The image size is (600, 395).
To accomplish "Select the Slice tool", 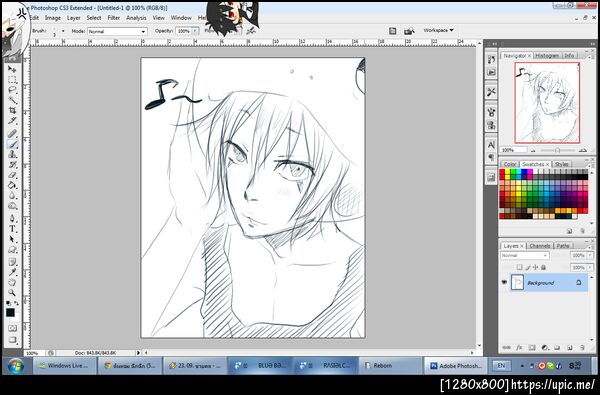I will [x=12, y=121].
